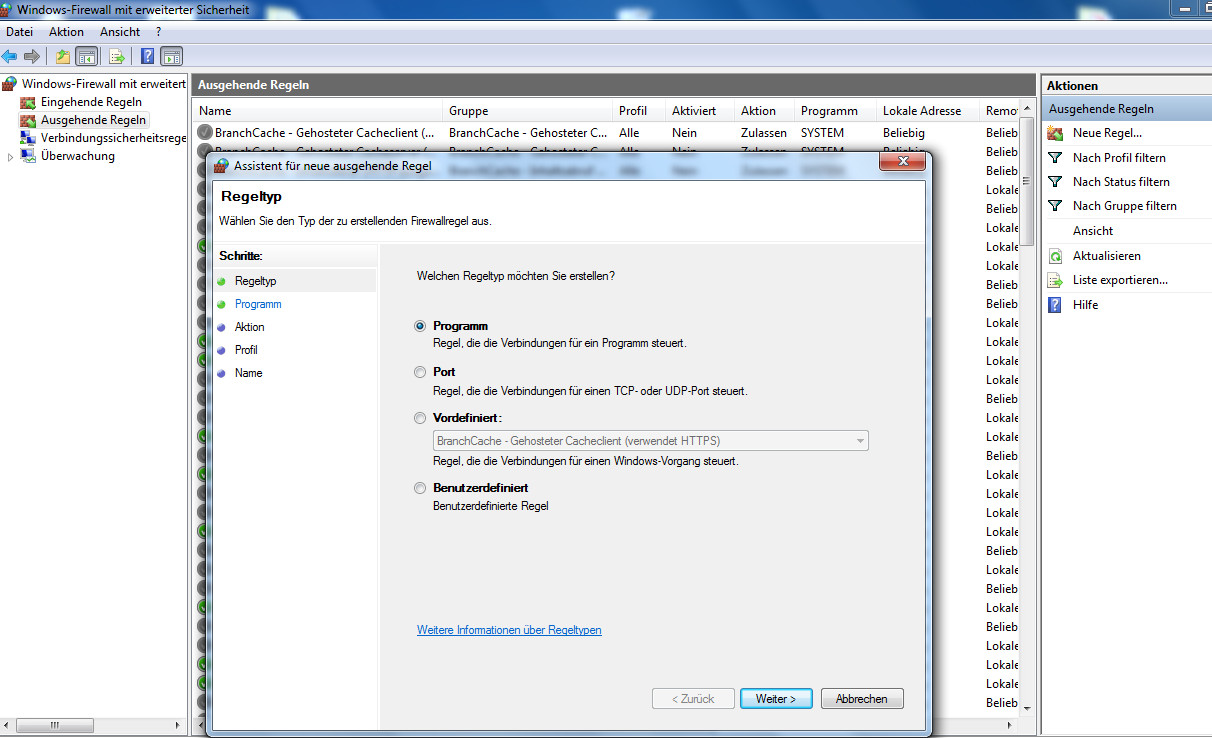Click the folder up-one-level toolbar icon
The image size is (1212, 738).
63,56
